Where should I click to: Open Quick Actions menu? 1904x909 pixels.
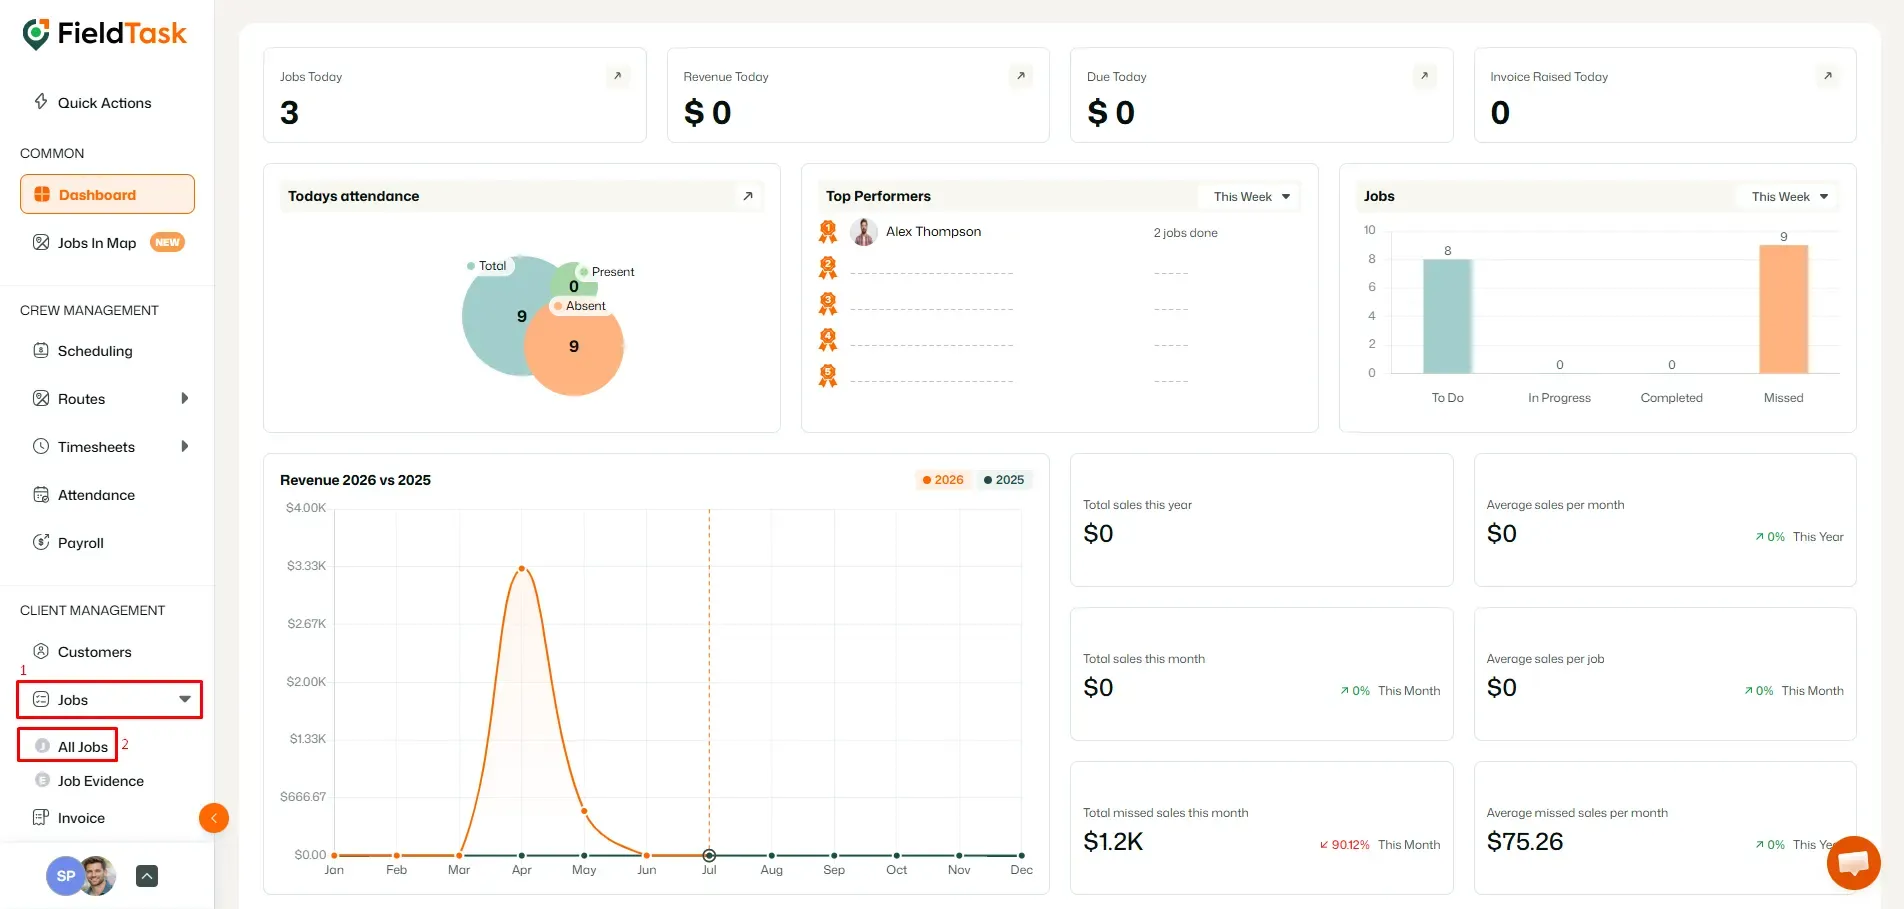tap(104, 103)
